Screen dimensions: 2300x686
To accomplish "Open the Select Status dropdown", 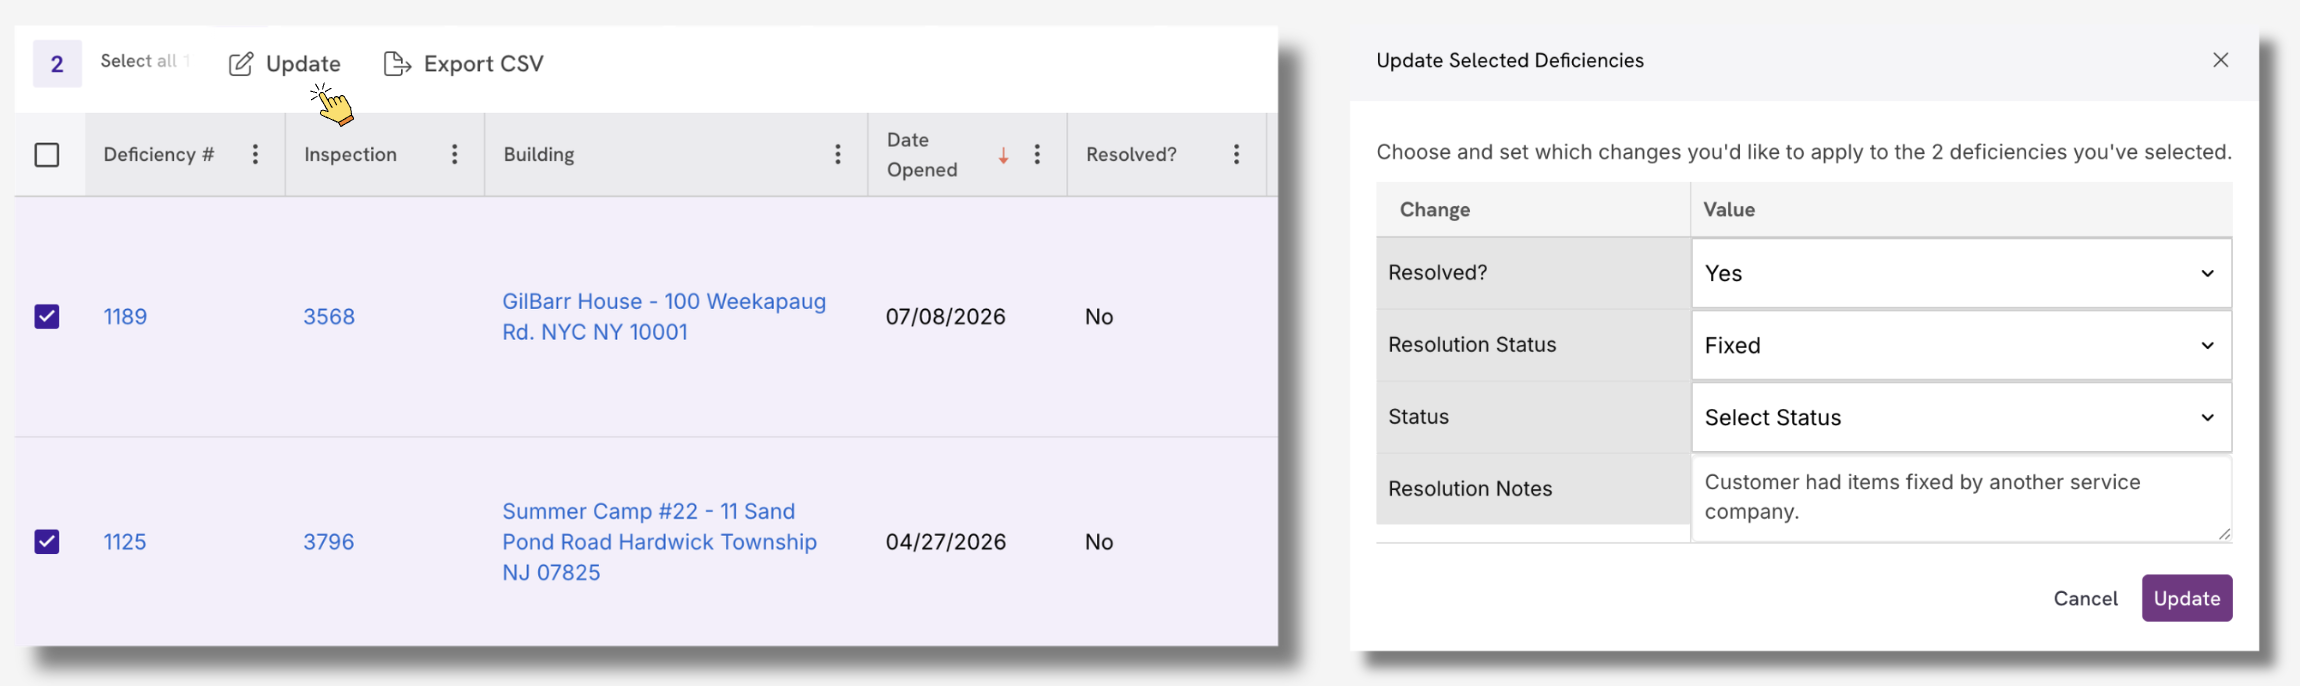I will (1960, 417).
